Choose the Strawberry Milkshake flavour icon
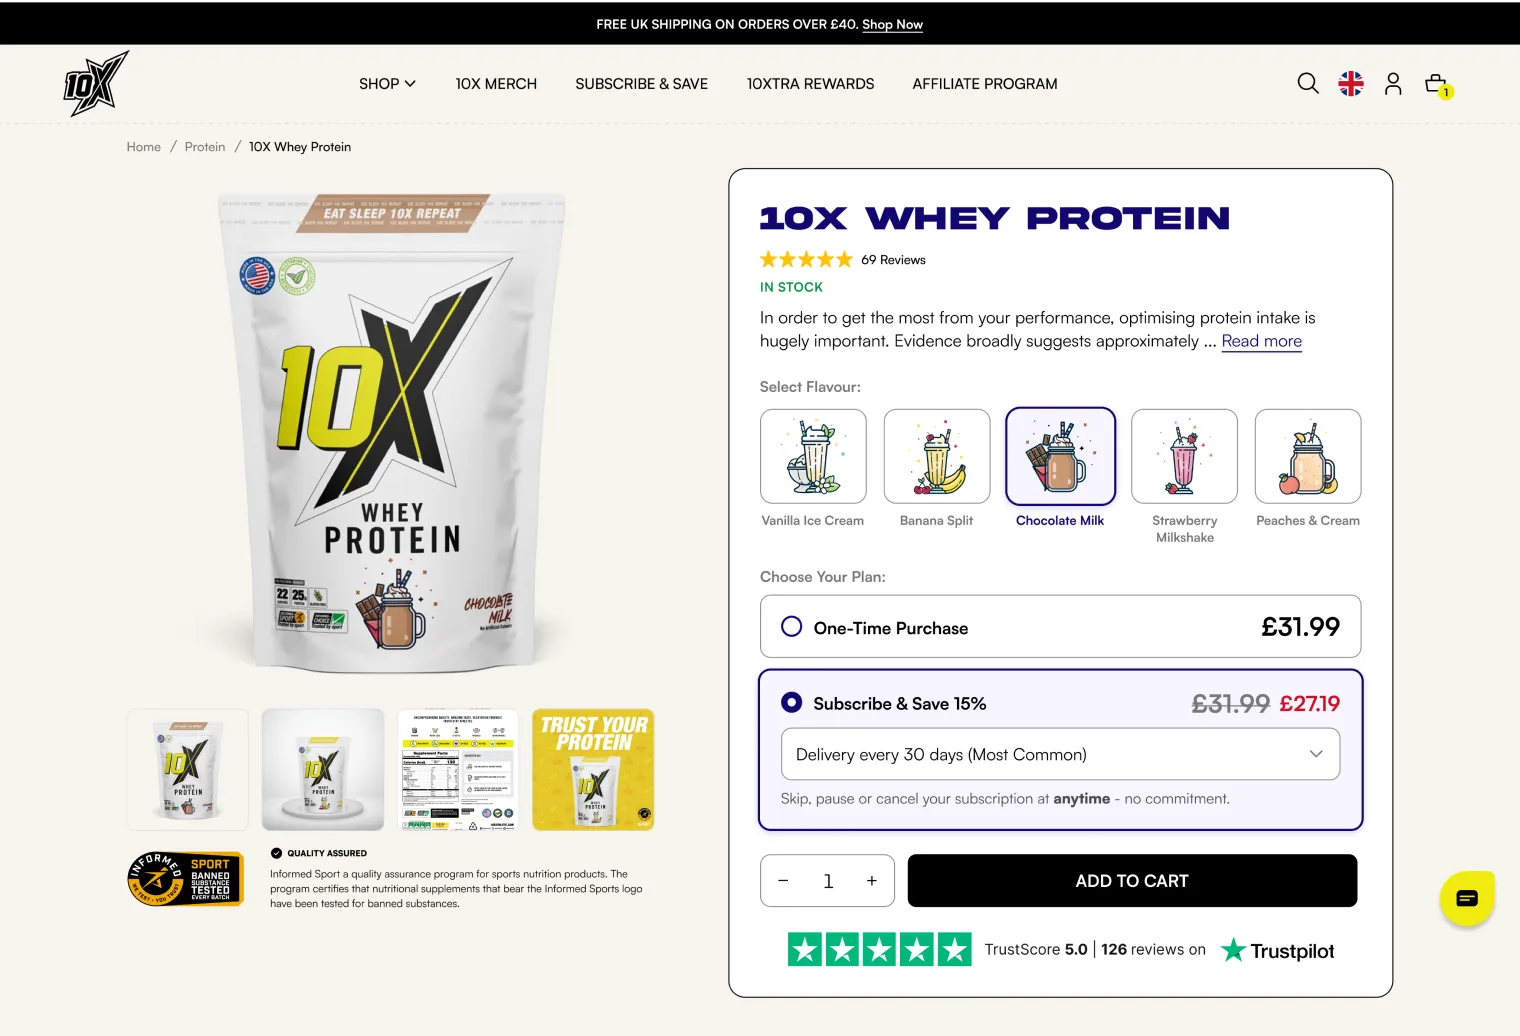The height and width of the screenshot is (1036, 1520). [1184, 456]
